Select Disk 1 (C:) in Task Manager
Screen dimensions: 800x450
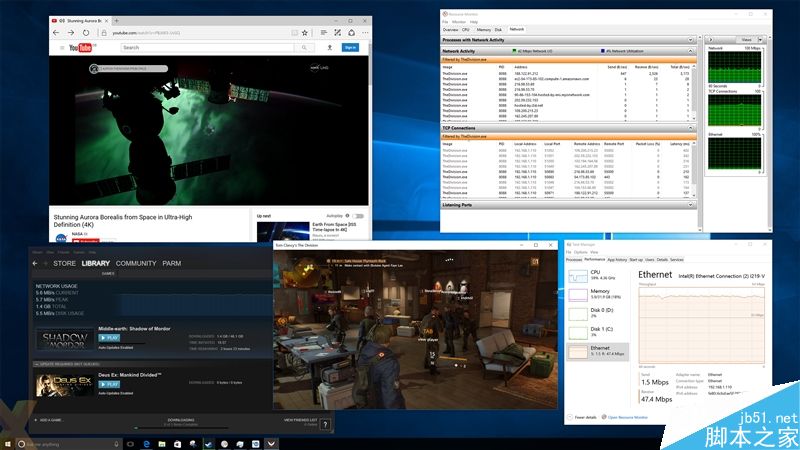pyautogui.click(x=597, y=332)
